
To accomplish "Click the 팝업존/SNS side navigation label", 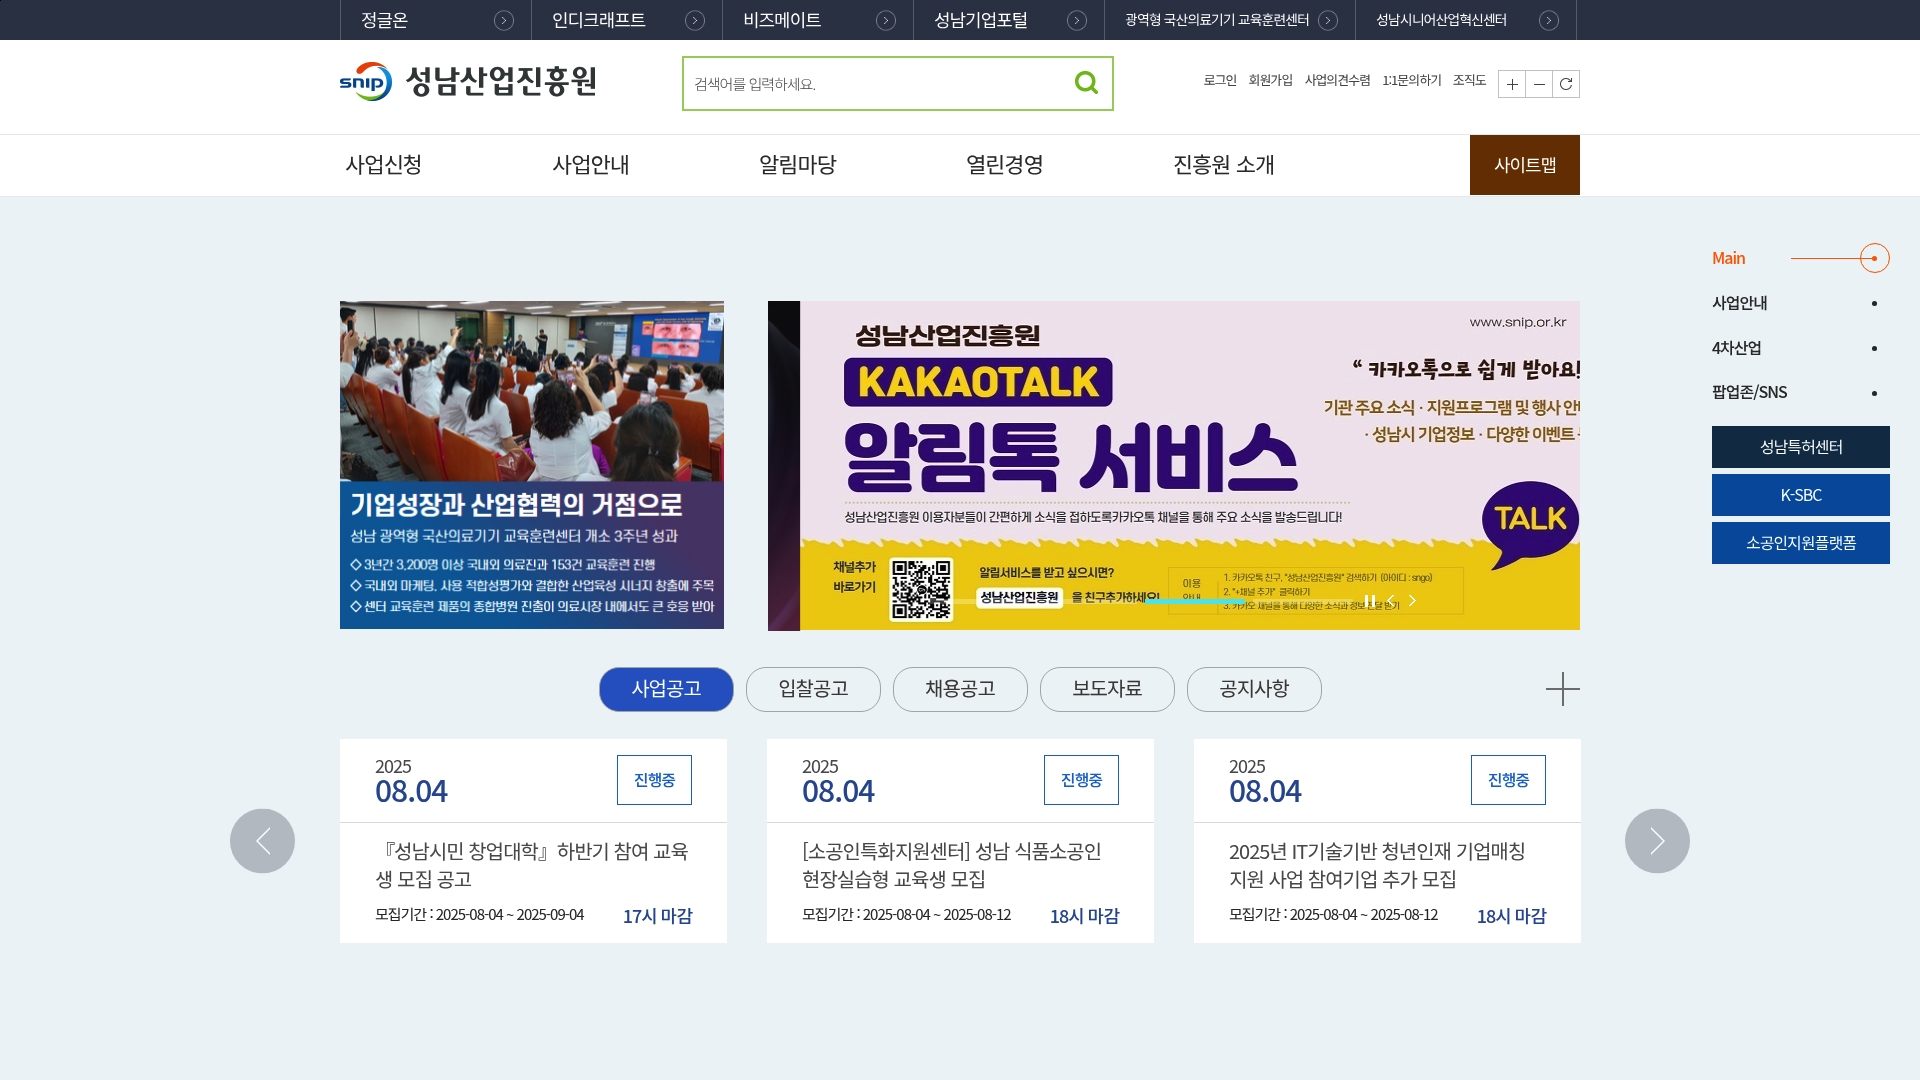I will pyautogui.click(x=1749, y=392).
